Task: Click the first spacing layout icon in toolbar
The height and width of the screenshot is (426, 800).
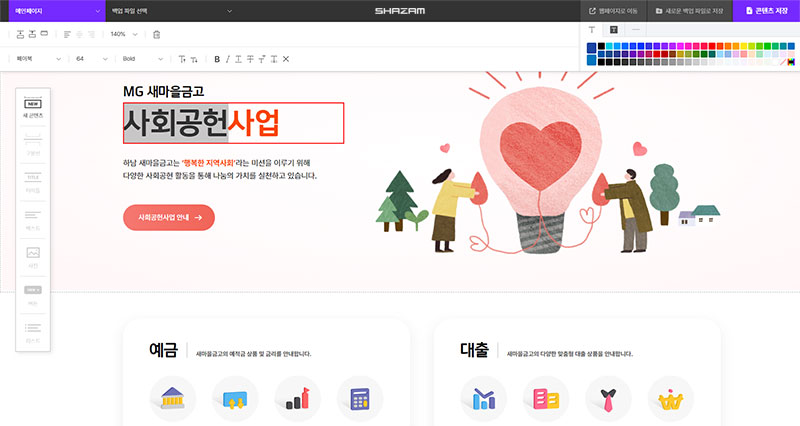Action: (20, 34)
